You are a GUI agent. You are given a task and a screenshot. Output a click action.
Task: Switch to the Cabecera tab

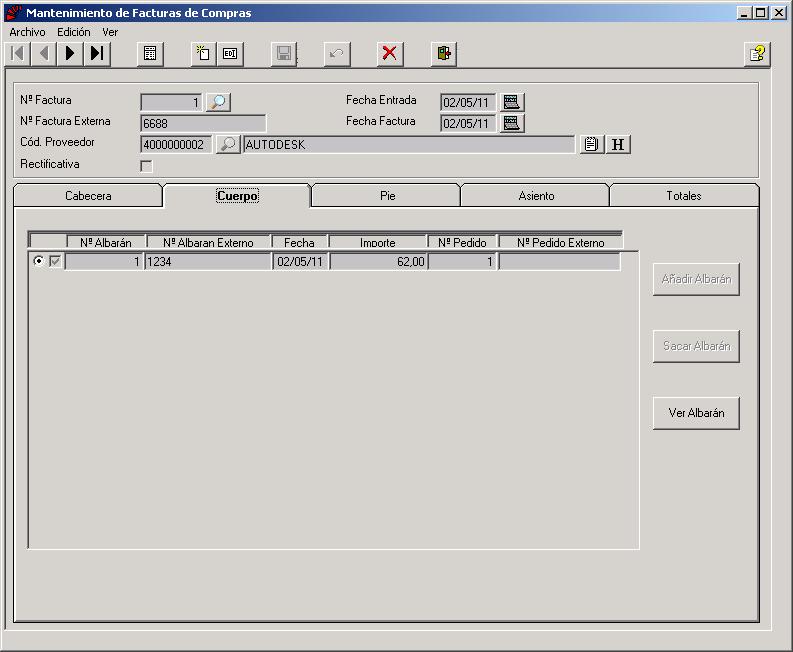coord(88,196)
